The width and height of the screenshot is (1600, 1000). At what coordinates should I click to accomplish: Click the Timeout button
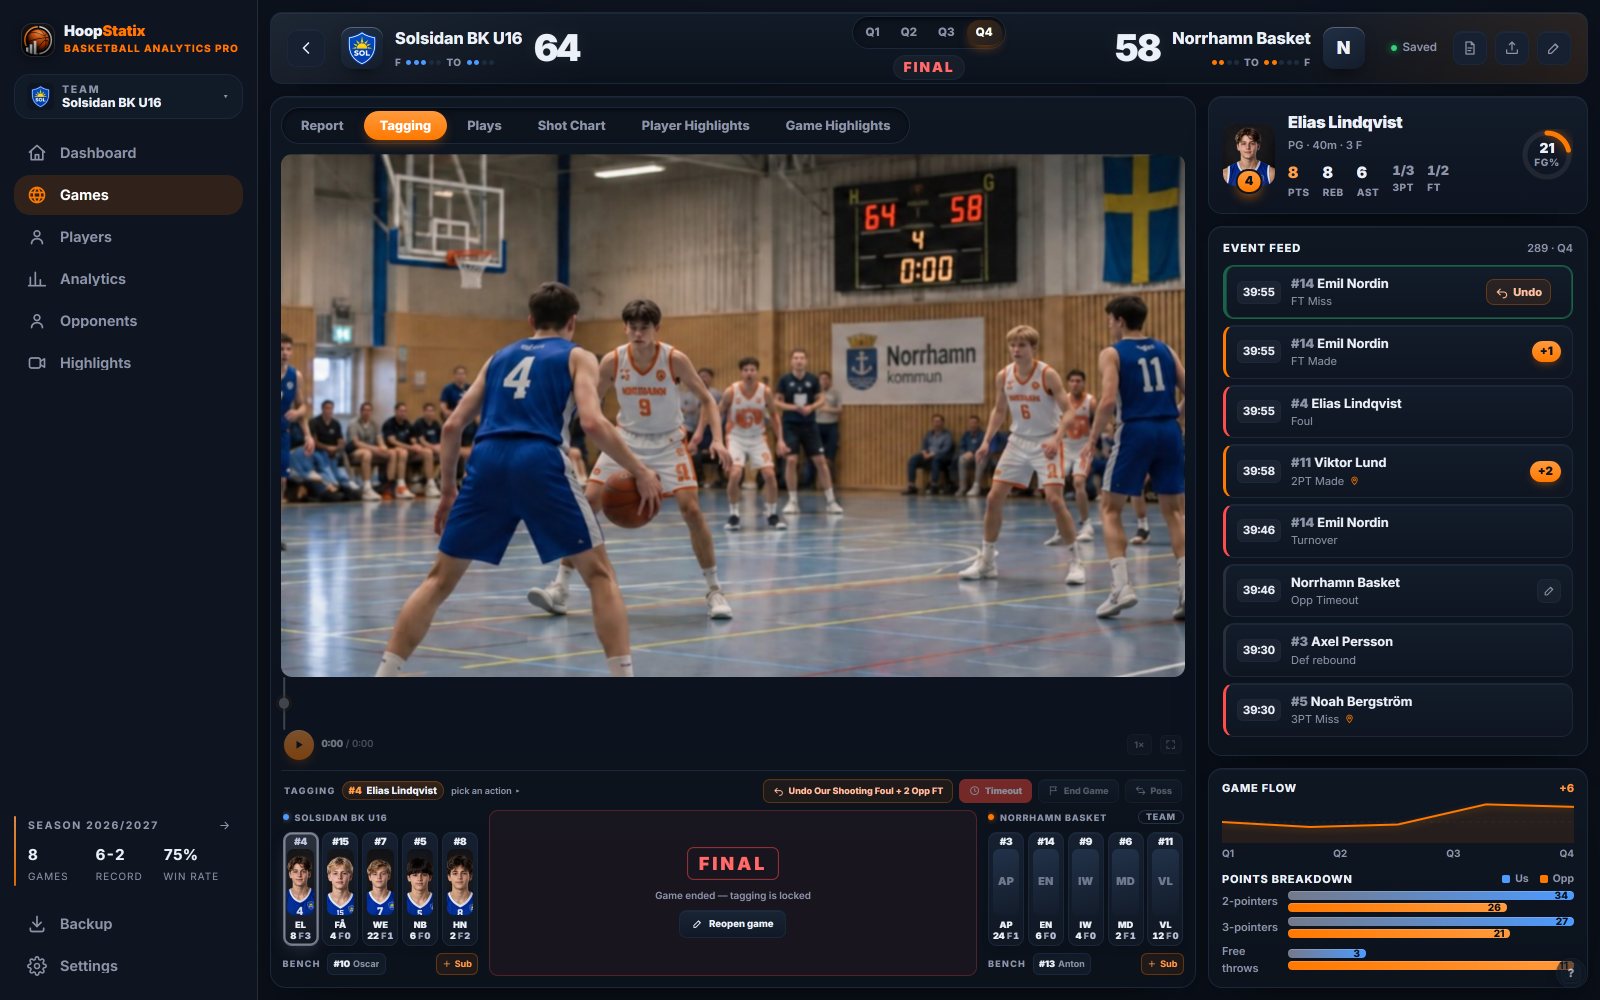[995, 791]
